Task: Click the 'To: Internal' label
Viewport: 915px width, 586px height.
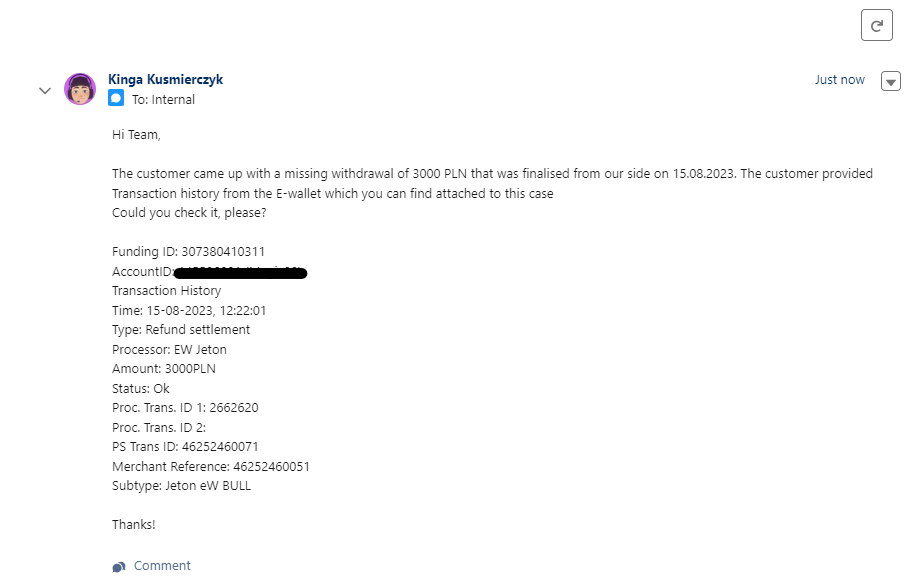Action: pyautogui.click(x=163, y=100)
